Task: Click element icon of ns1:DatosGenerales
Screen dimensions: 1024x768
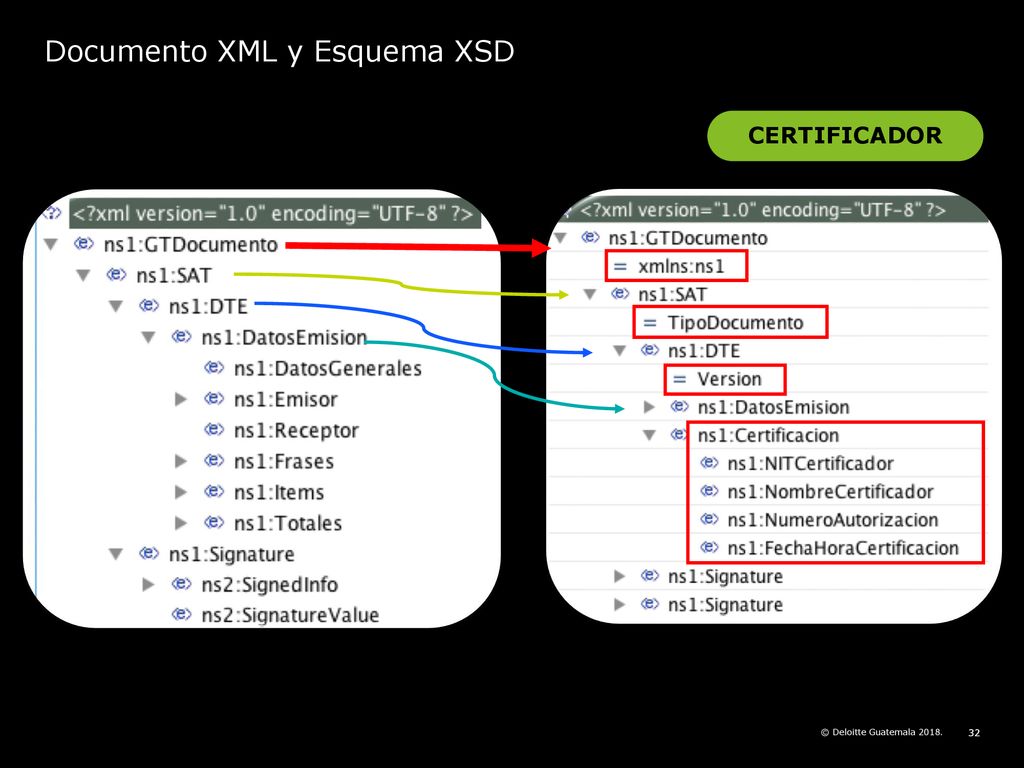Action: tap(214, 367)
